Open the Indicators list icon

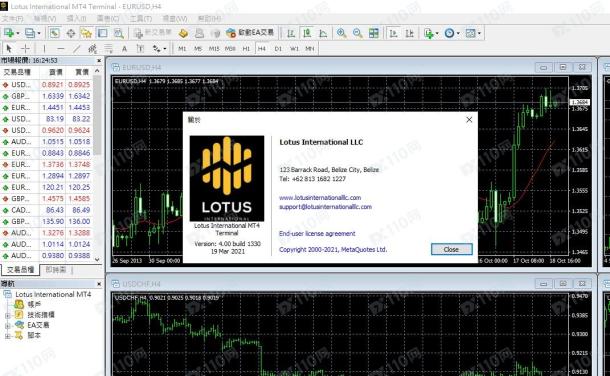[x=428, y=33]
